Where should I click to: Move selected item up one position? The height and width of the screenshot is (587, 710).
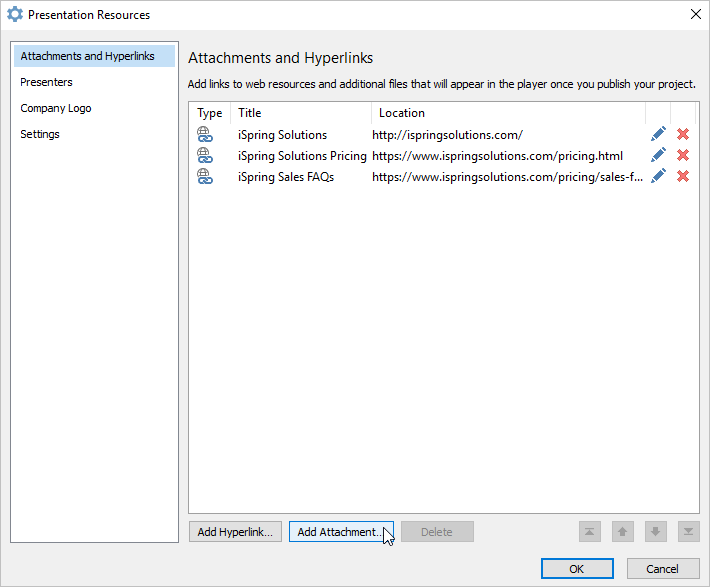point(623,531)
